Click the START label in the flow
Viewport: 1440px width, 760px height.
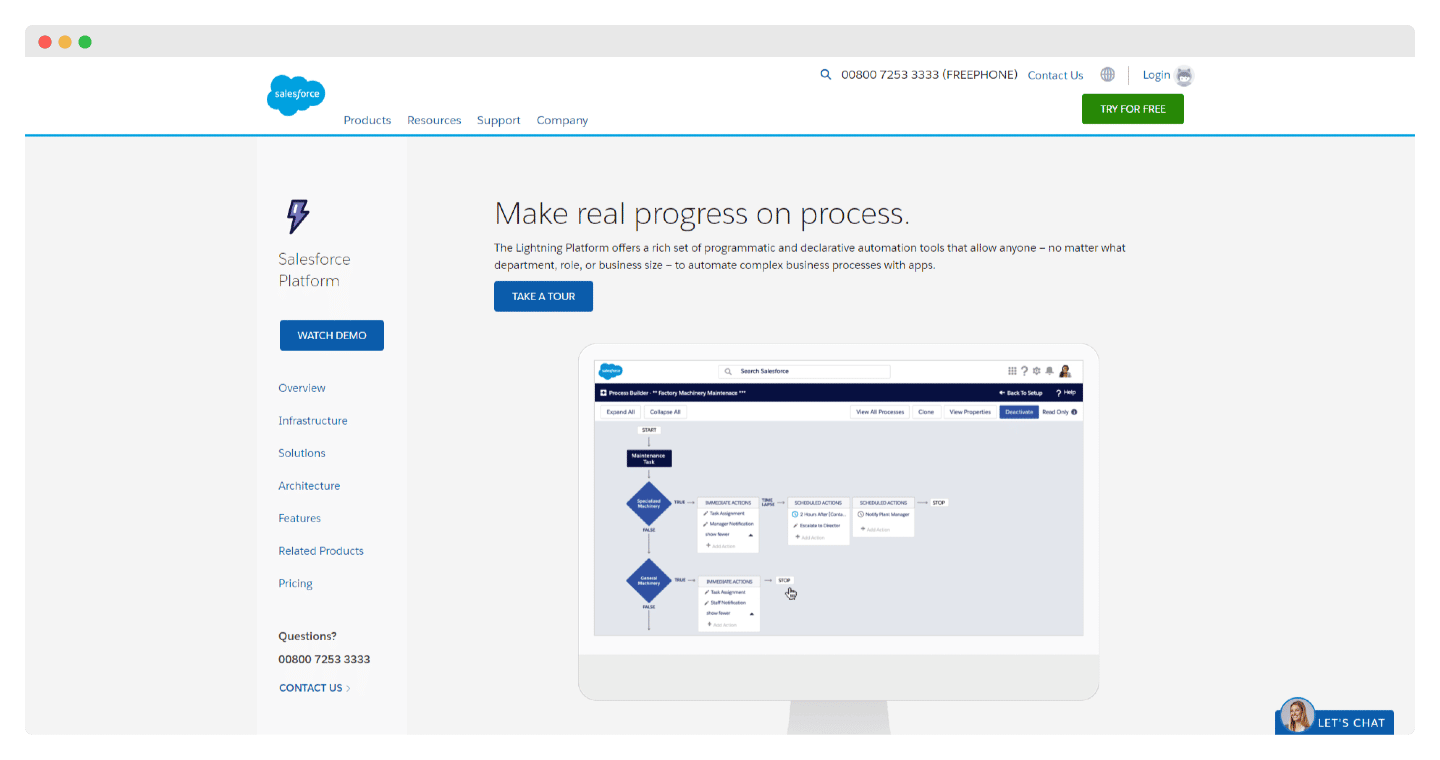coord(649,430)
